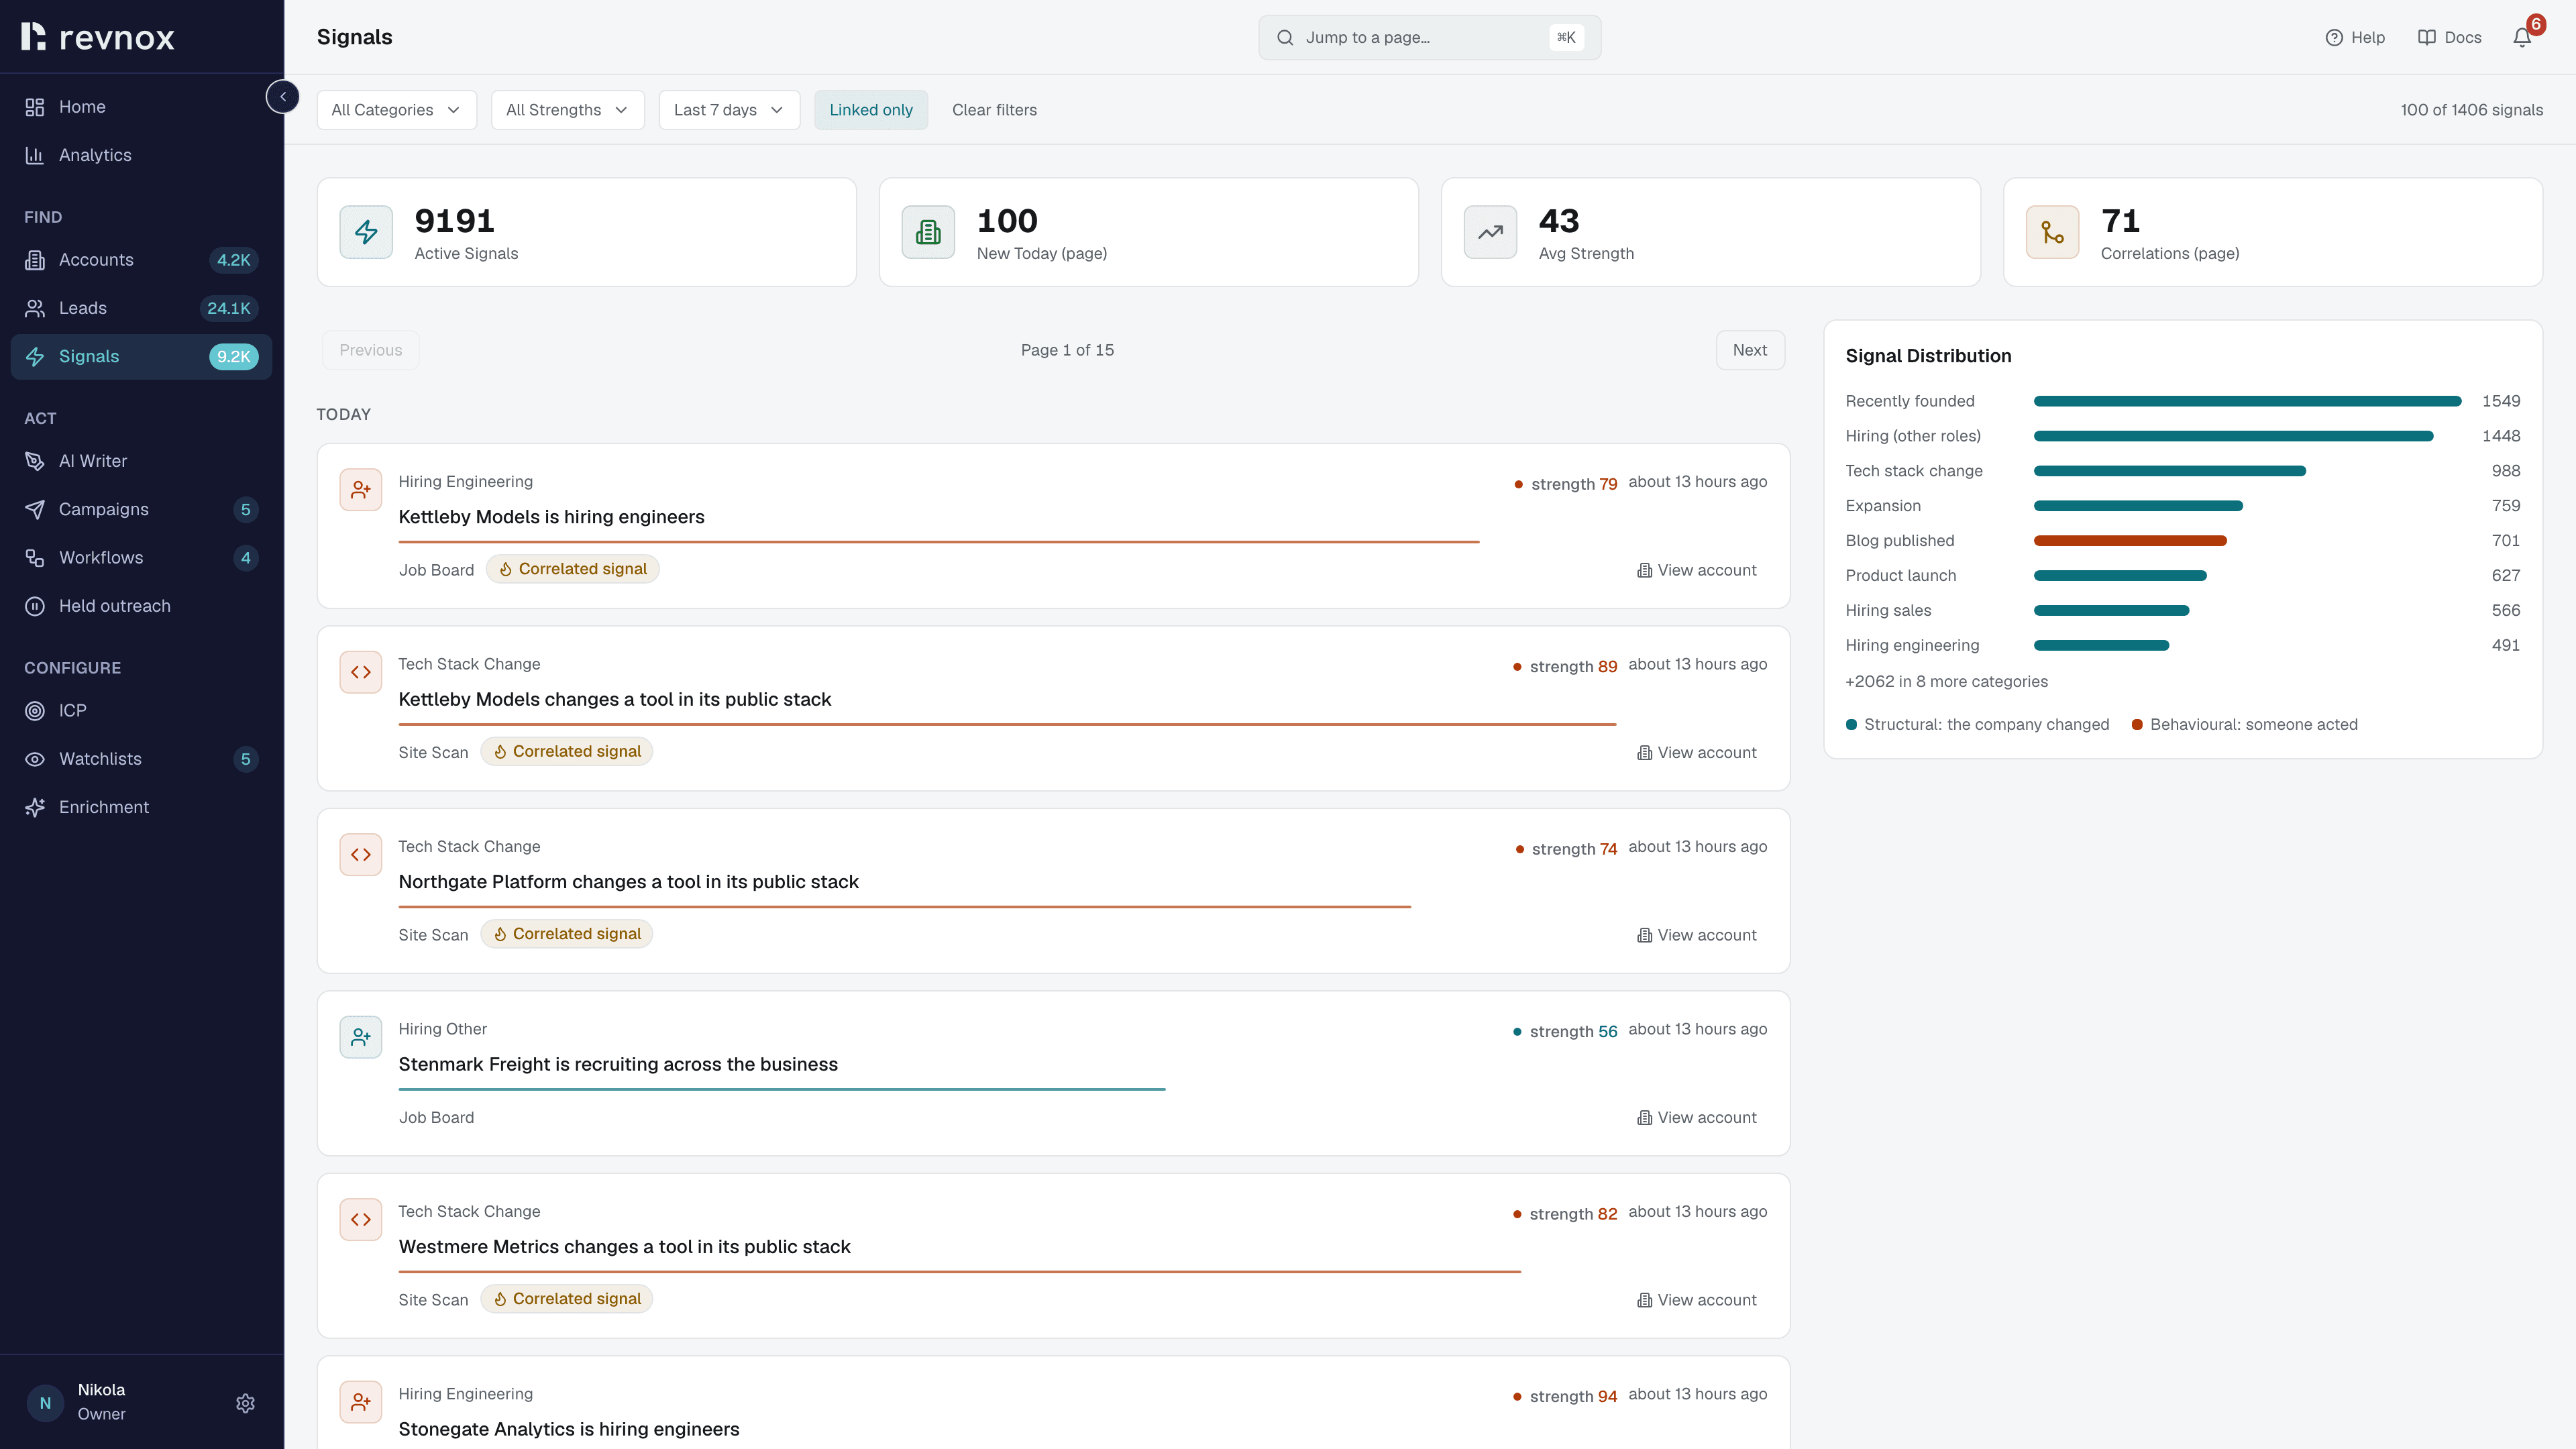This screenshot has width=2576, height=1449.
Task: Toggle the Linked only filter
Action: click(870, 110)
